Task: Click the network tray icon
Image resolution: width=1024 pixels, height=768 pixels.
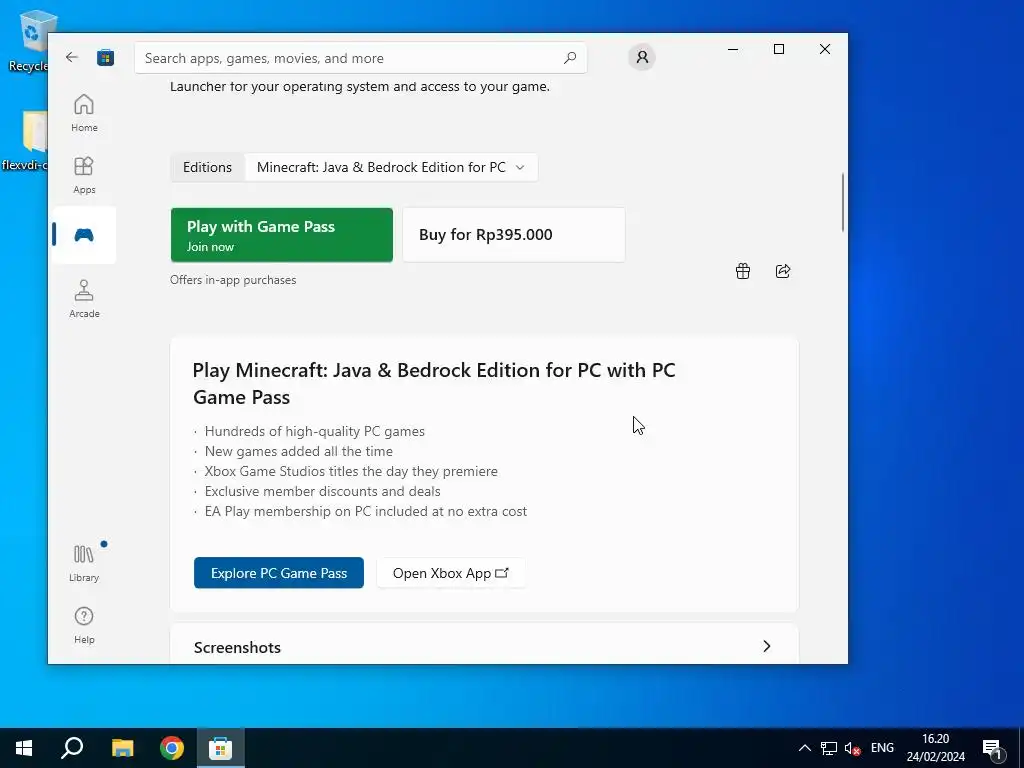Action: pos(829,748)
